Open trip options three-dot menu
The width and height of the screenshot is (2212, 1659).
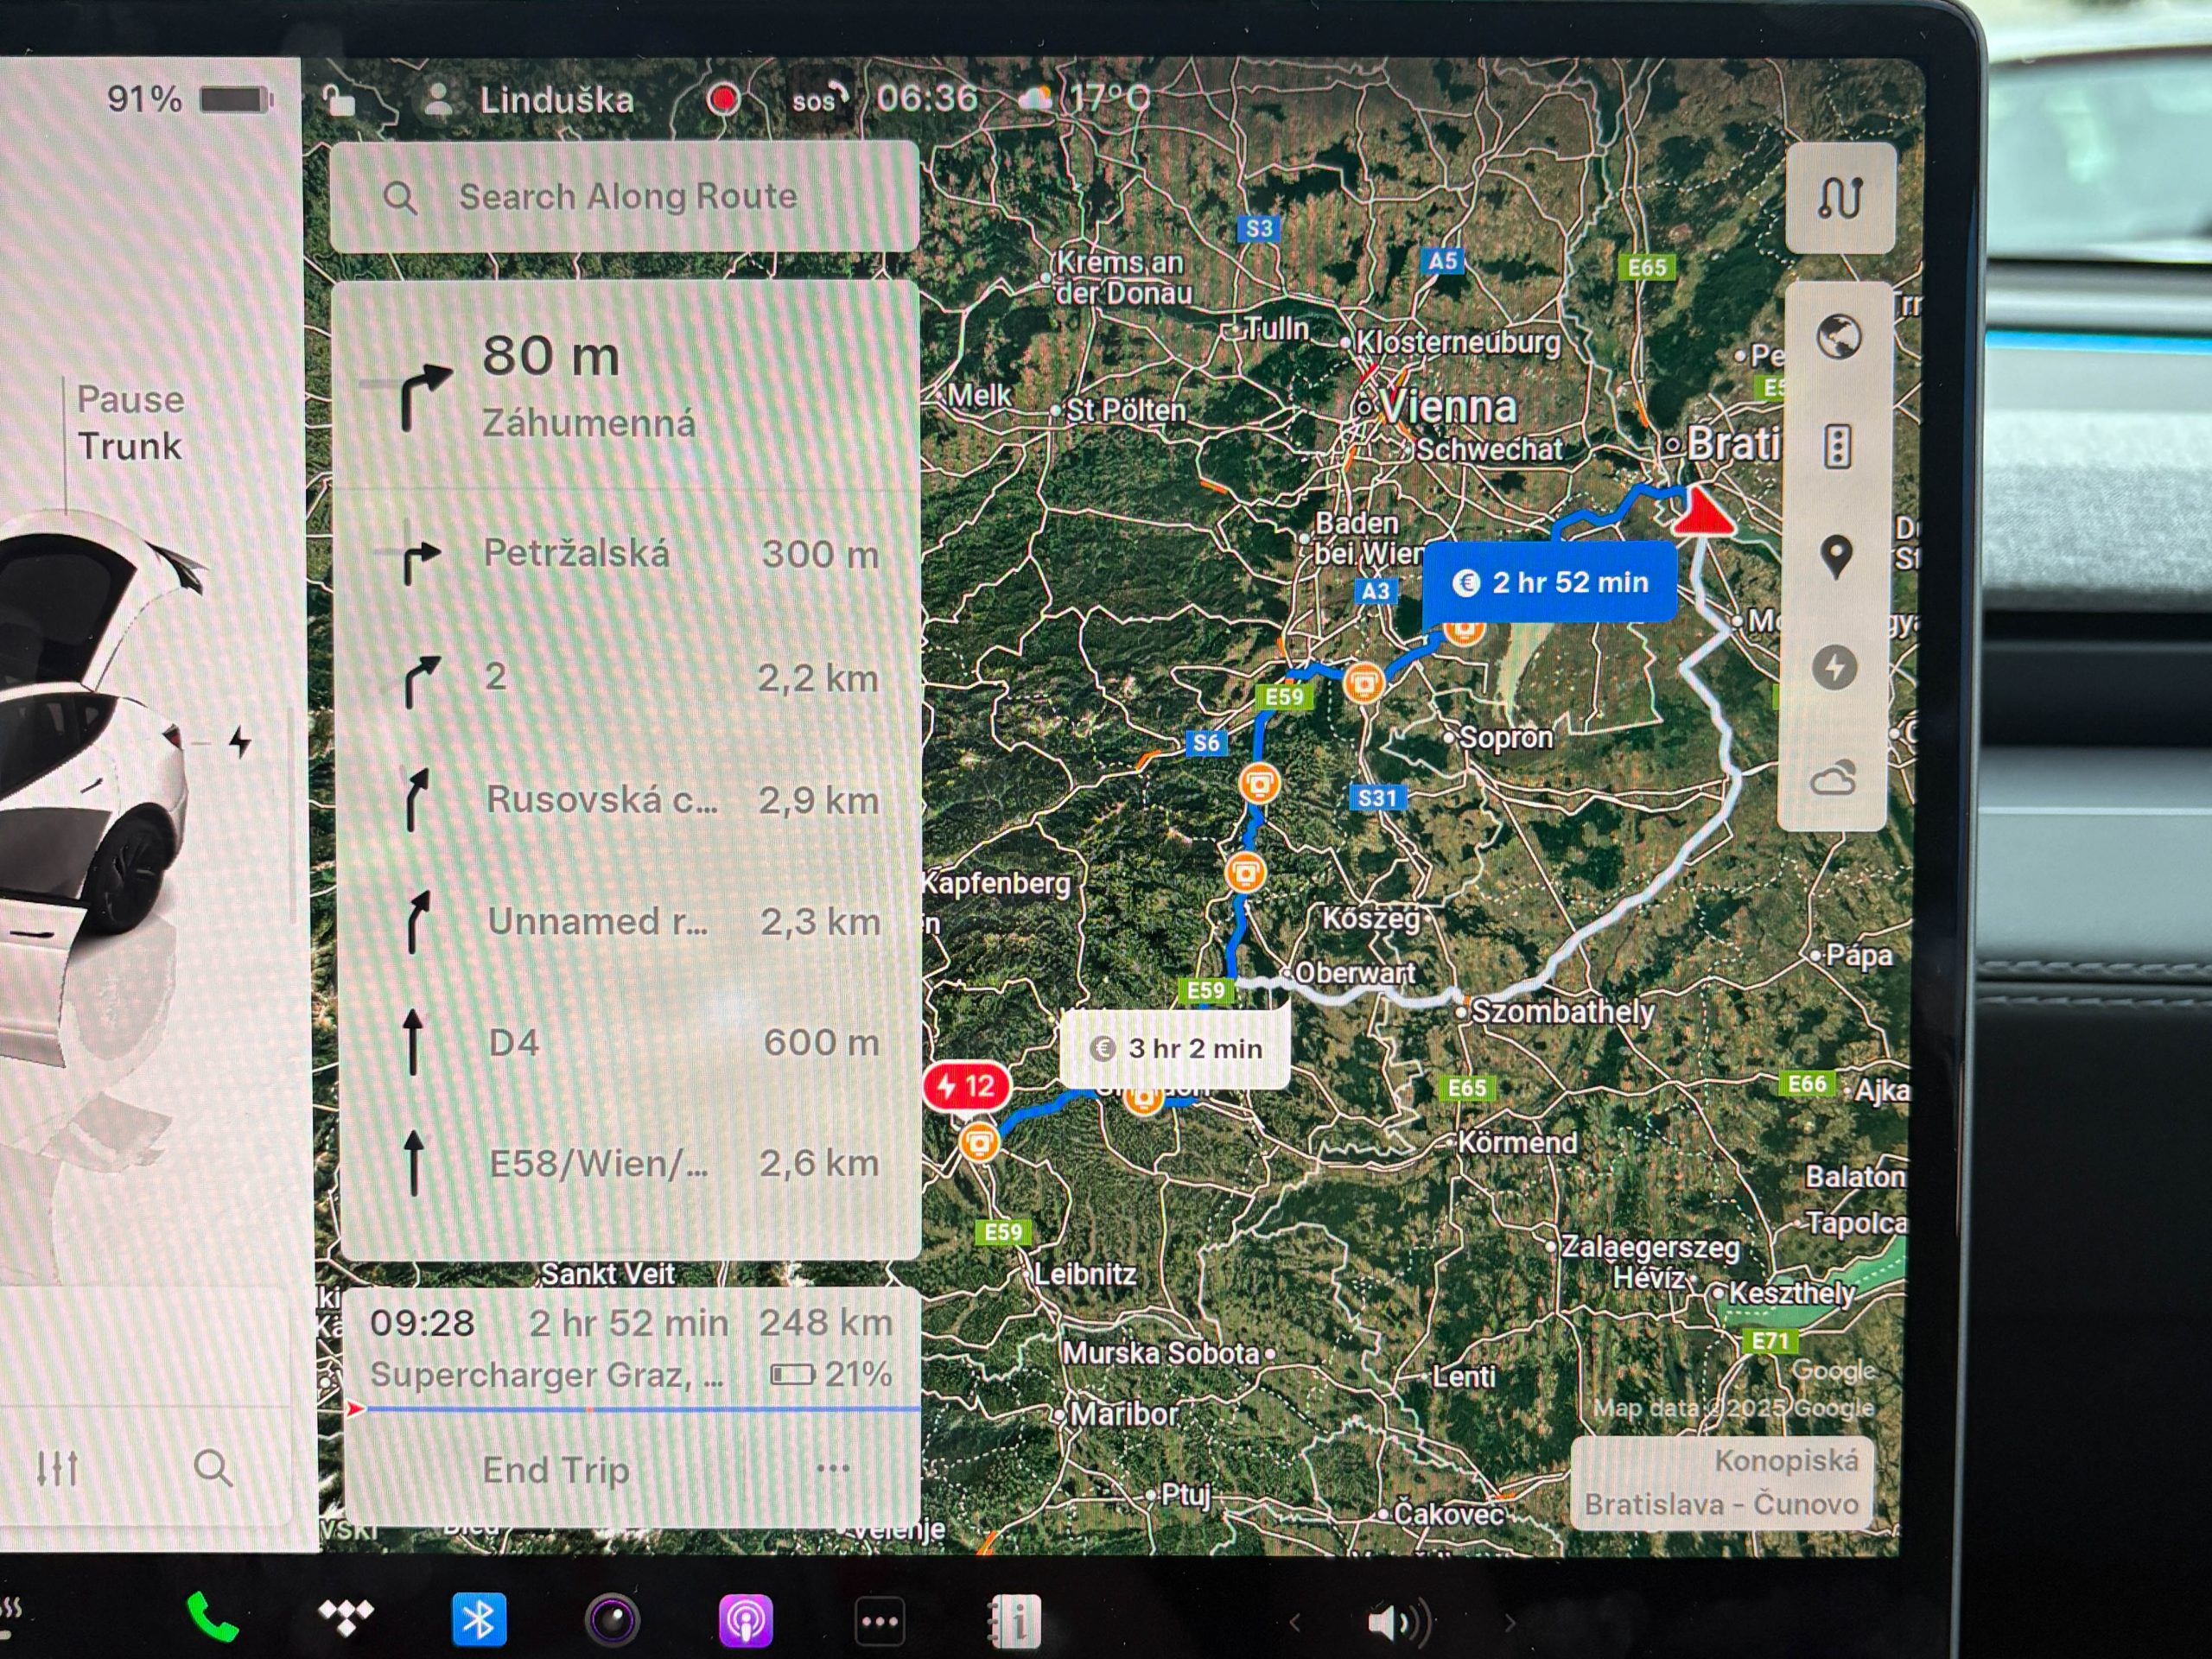(x=833, y=1468)
